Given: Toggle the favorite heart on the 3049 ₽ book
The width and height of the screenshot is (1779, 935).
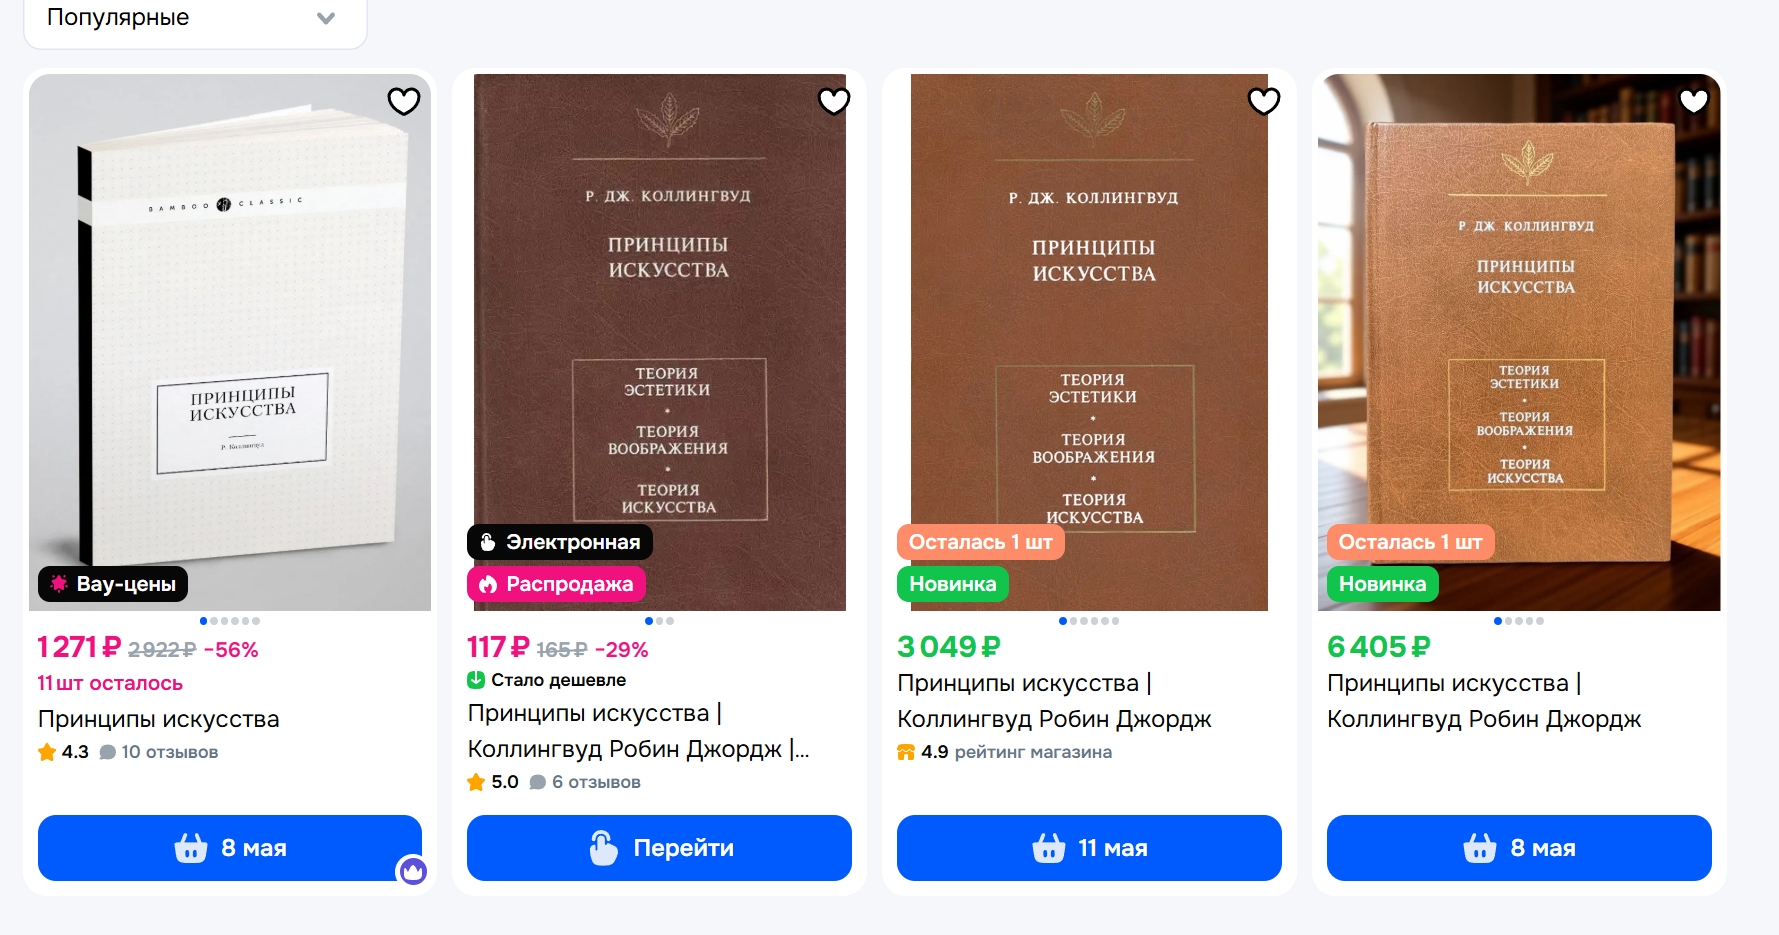Looking at the screenshot, I should coord(1264,101).
